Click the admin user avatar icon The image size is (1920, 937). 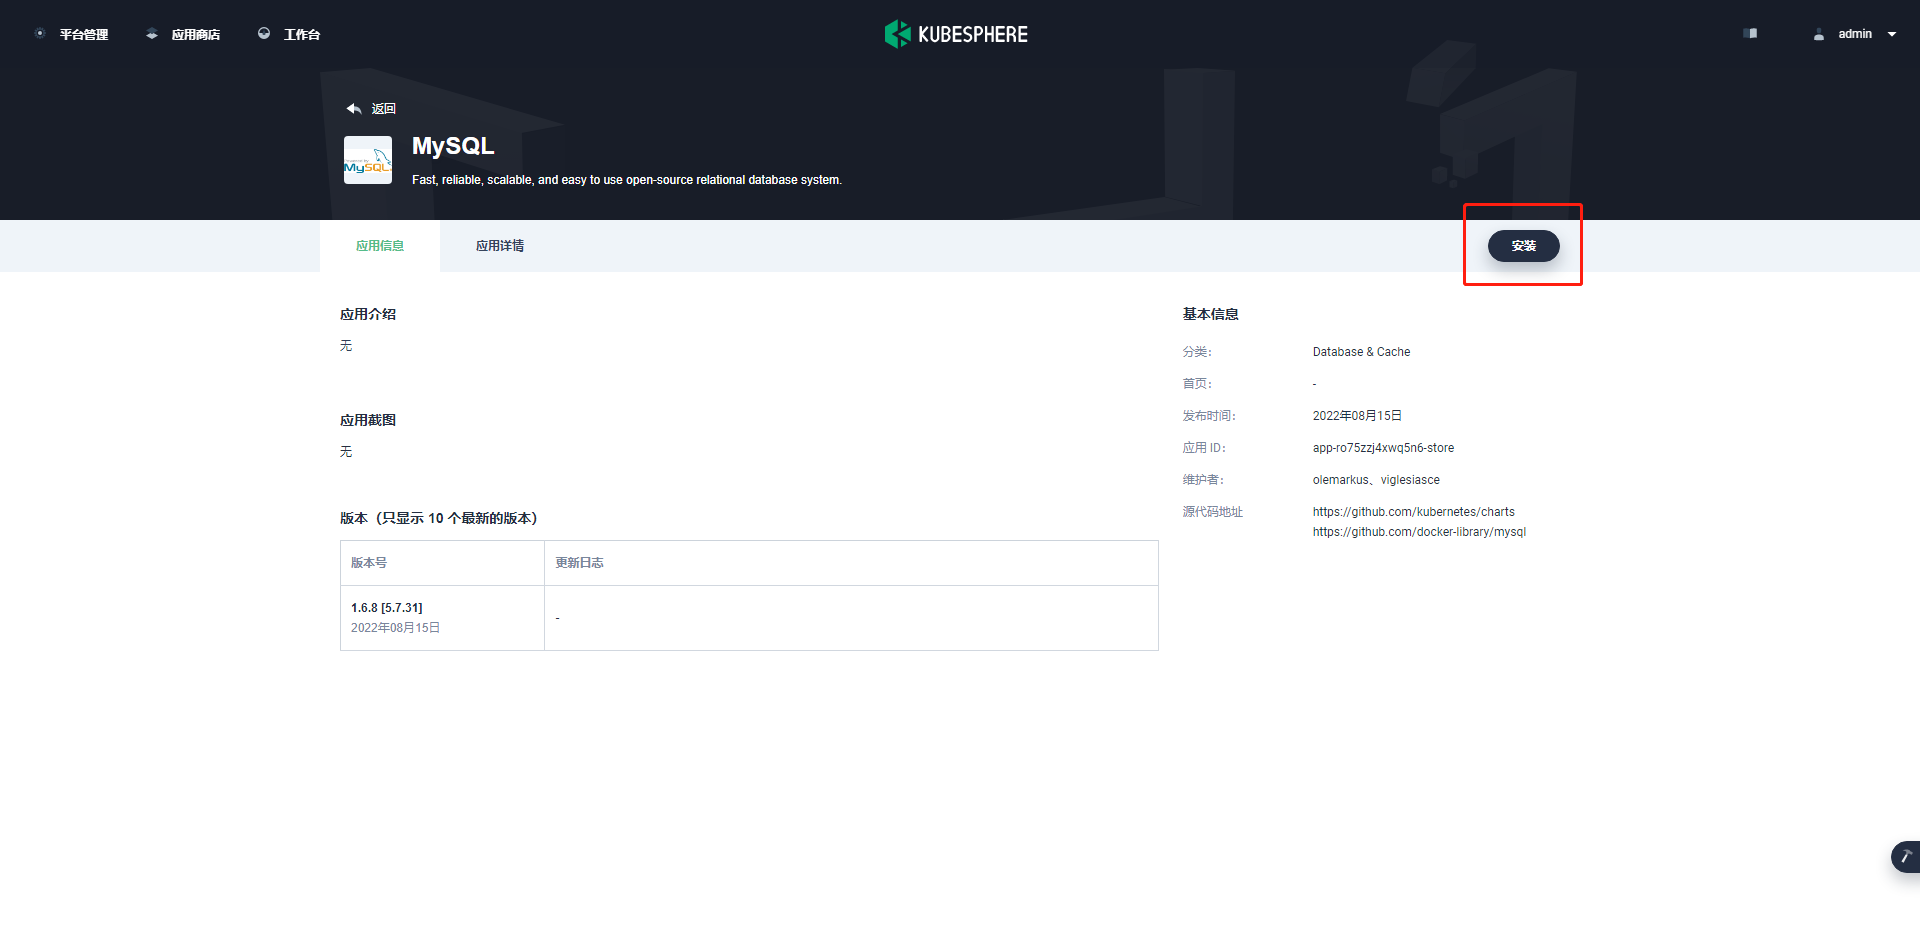click(x=1819, y=34)
